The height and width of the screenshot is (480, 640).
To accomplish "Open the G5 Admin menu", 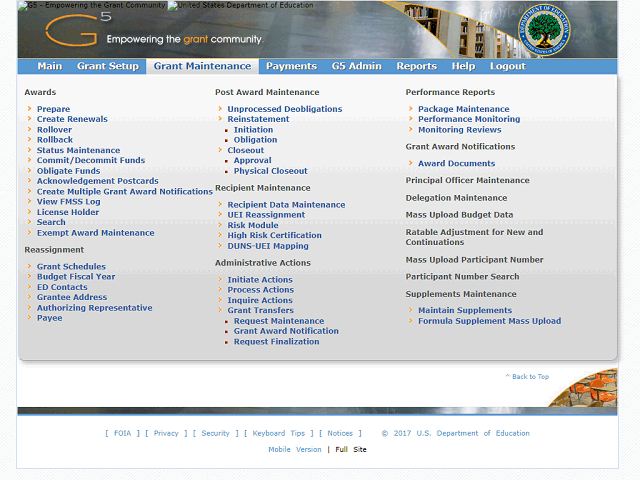I will (356, 66).
